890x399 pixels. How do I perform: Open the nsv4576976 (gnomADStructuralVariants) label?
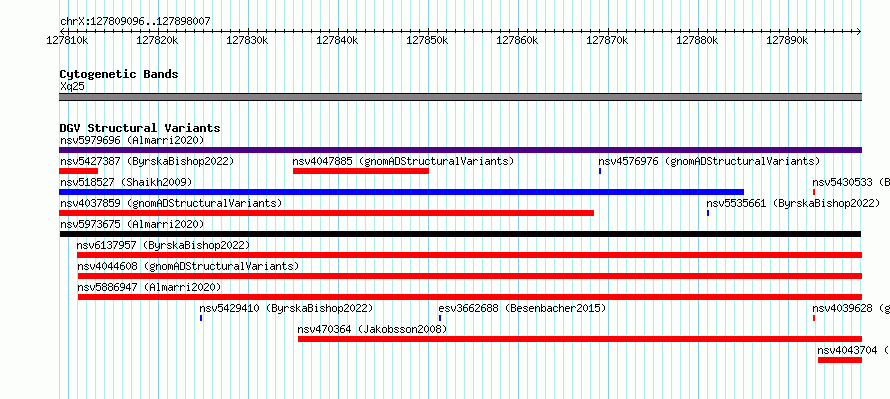click(x=709, y=161)
